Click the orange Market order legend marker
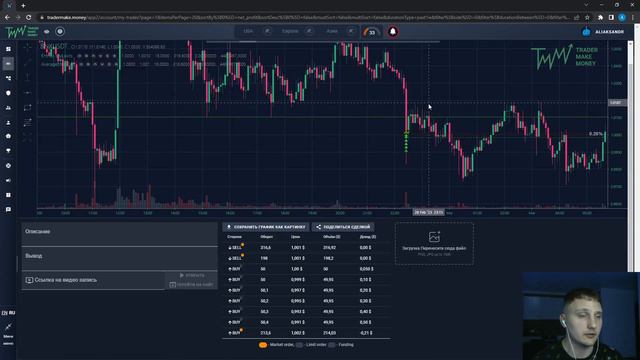640x360 pixels. pyautogui.click(x=263, y=345)
